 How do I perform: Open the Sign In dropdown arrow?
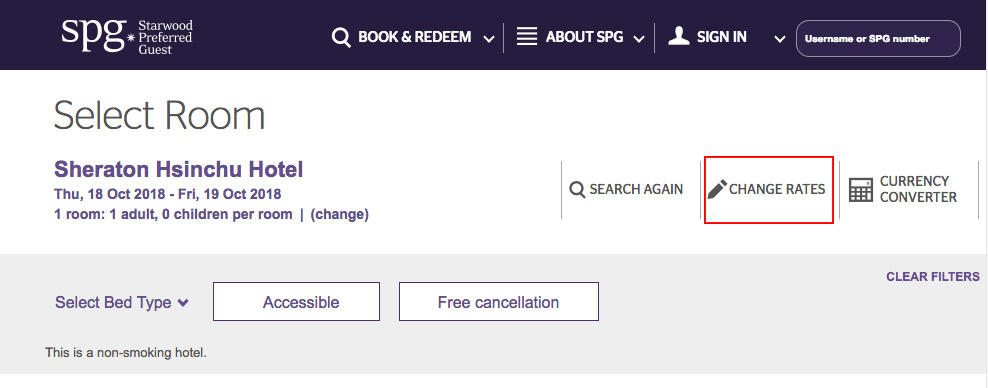coord(779,40)
